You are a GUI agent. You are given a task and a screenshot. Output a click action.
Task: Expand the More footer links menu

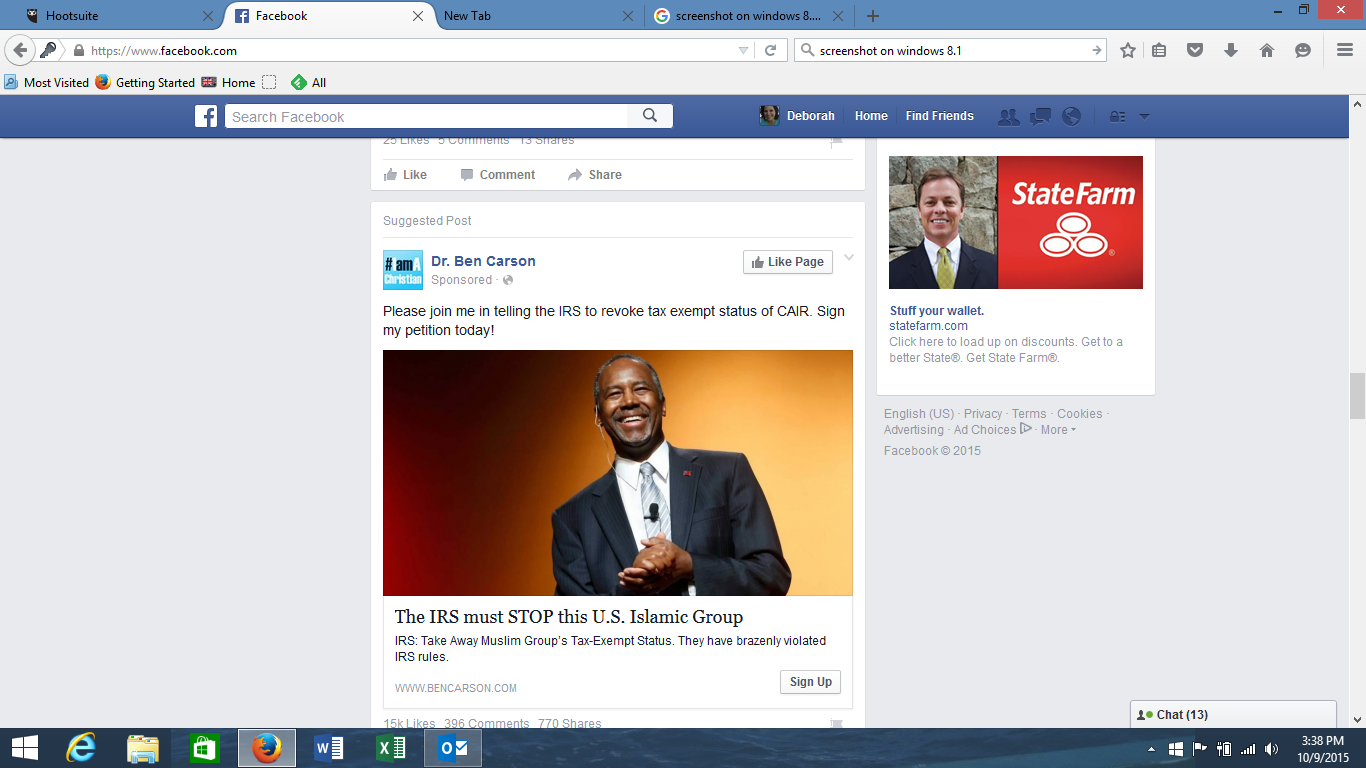click(1058, 430)
